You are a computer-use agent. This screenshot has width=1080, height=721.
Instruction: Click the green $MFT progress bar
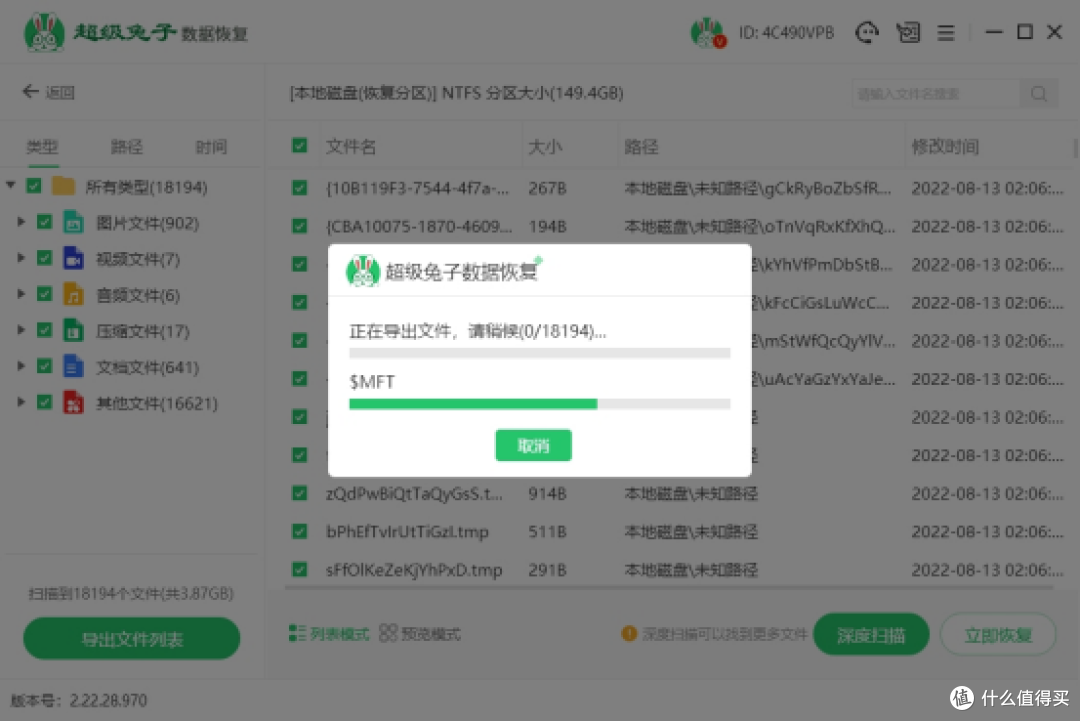[539, 404]
